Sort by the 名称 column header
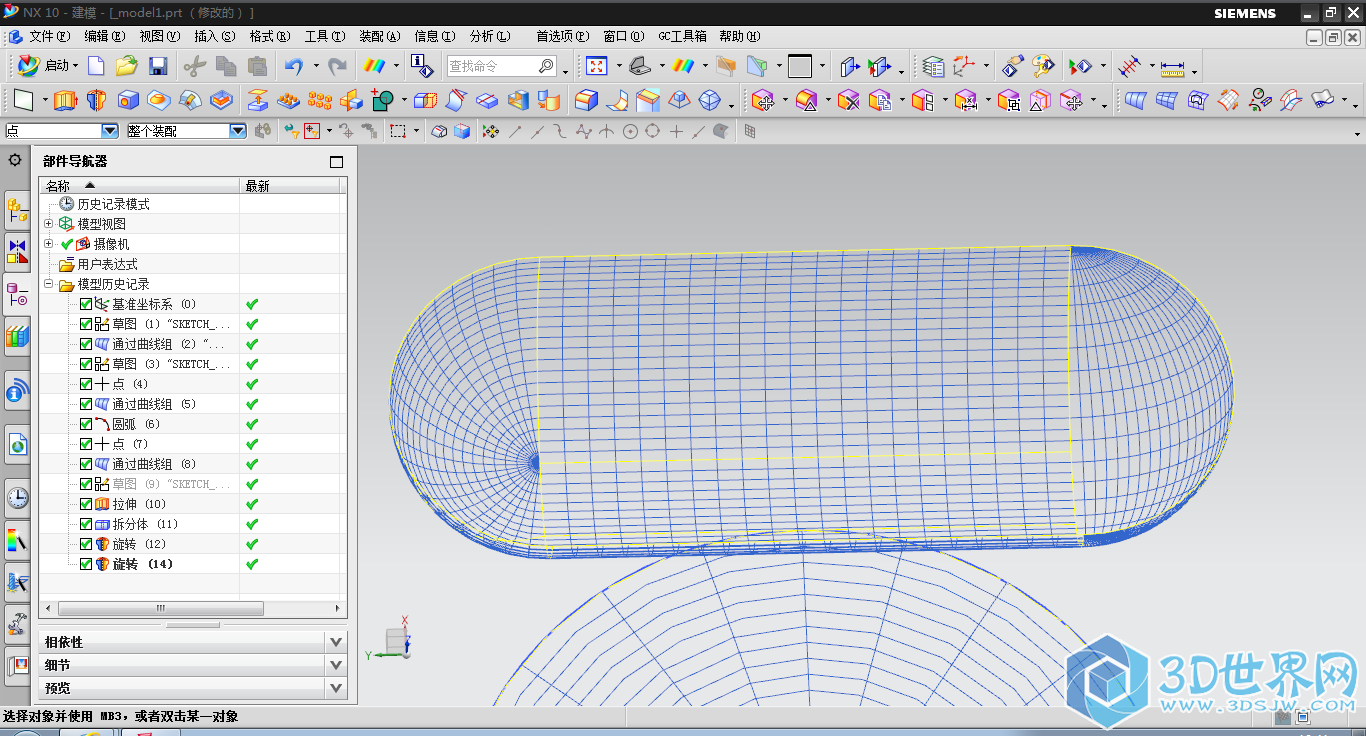 pos(139,186)
